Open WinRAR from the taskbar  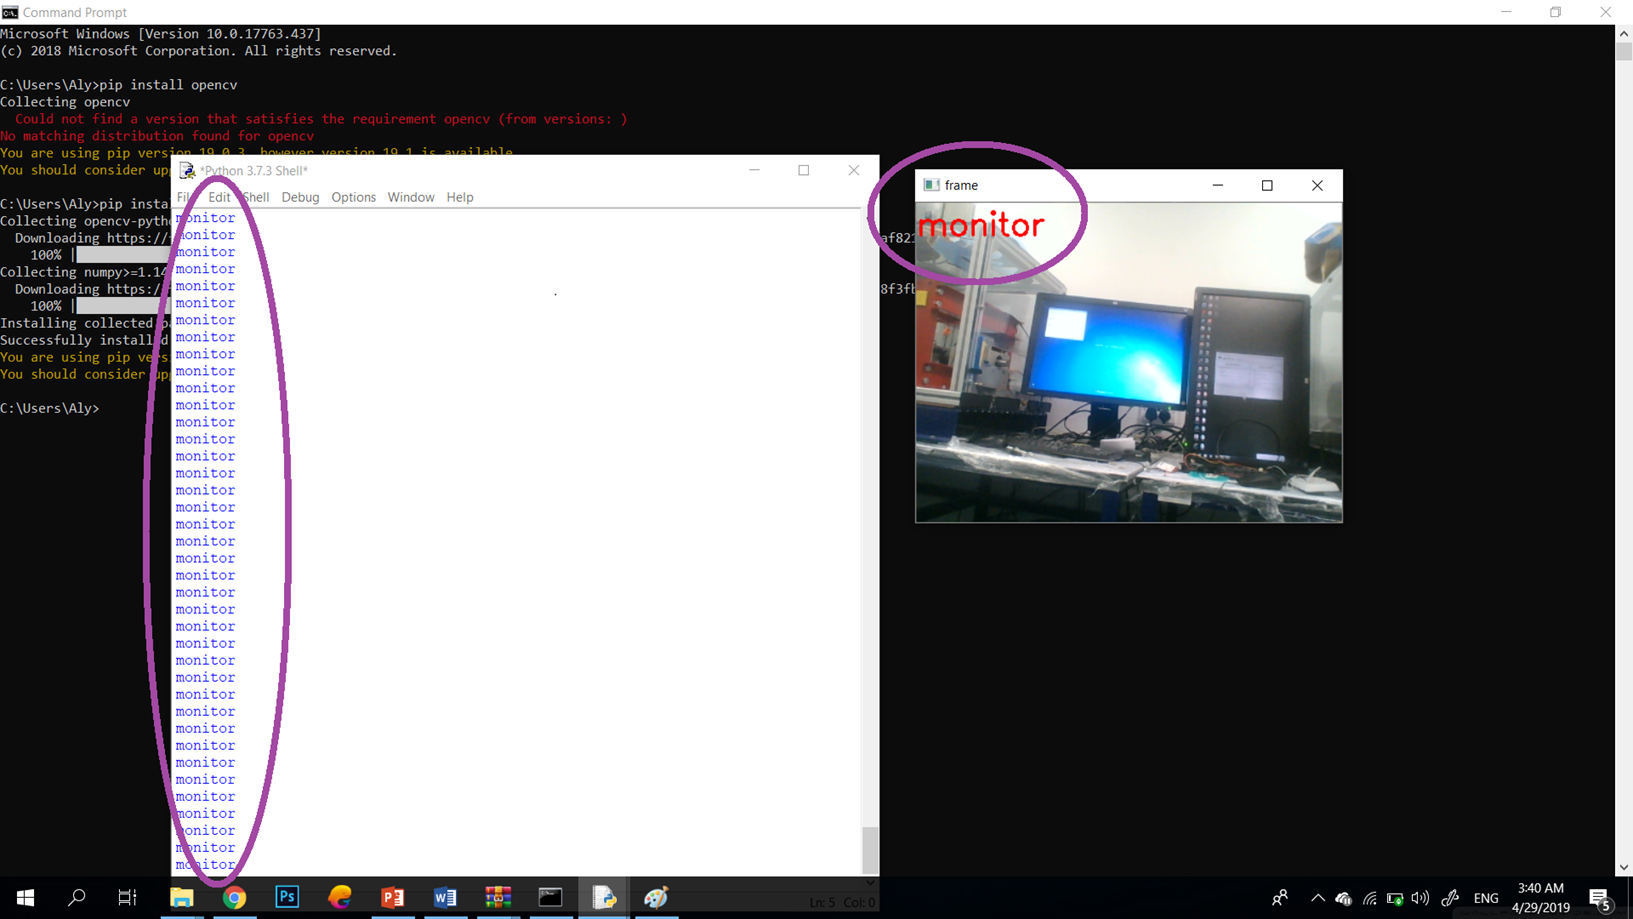tap(498, 897)
